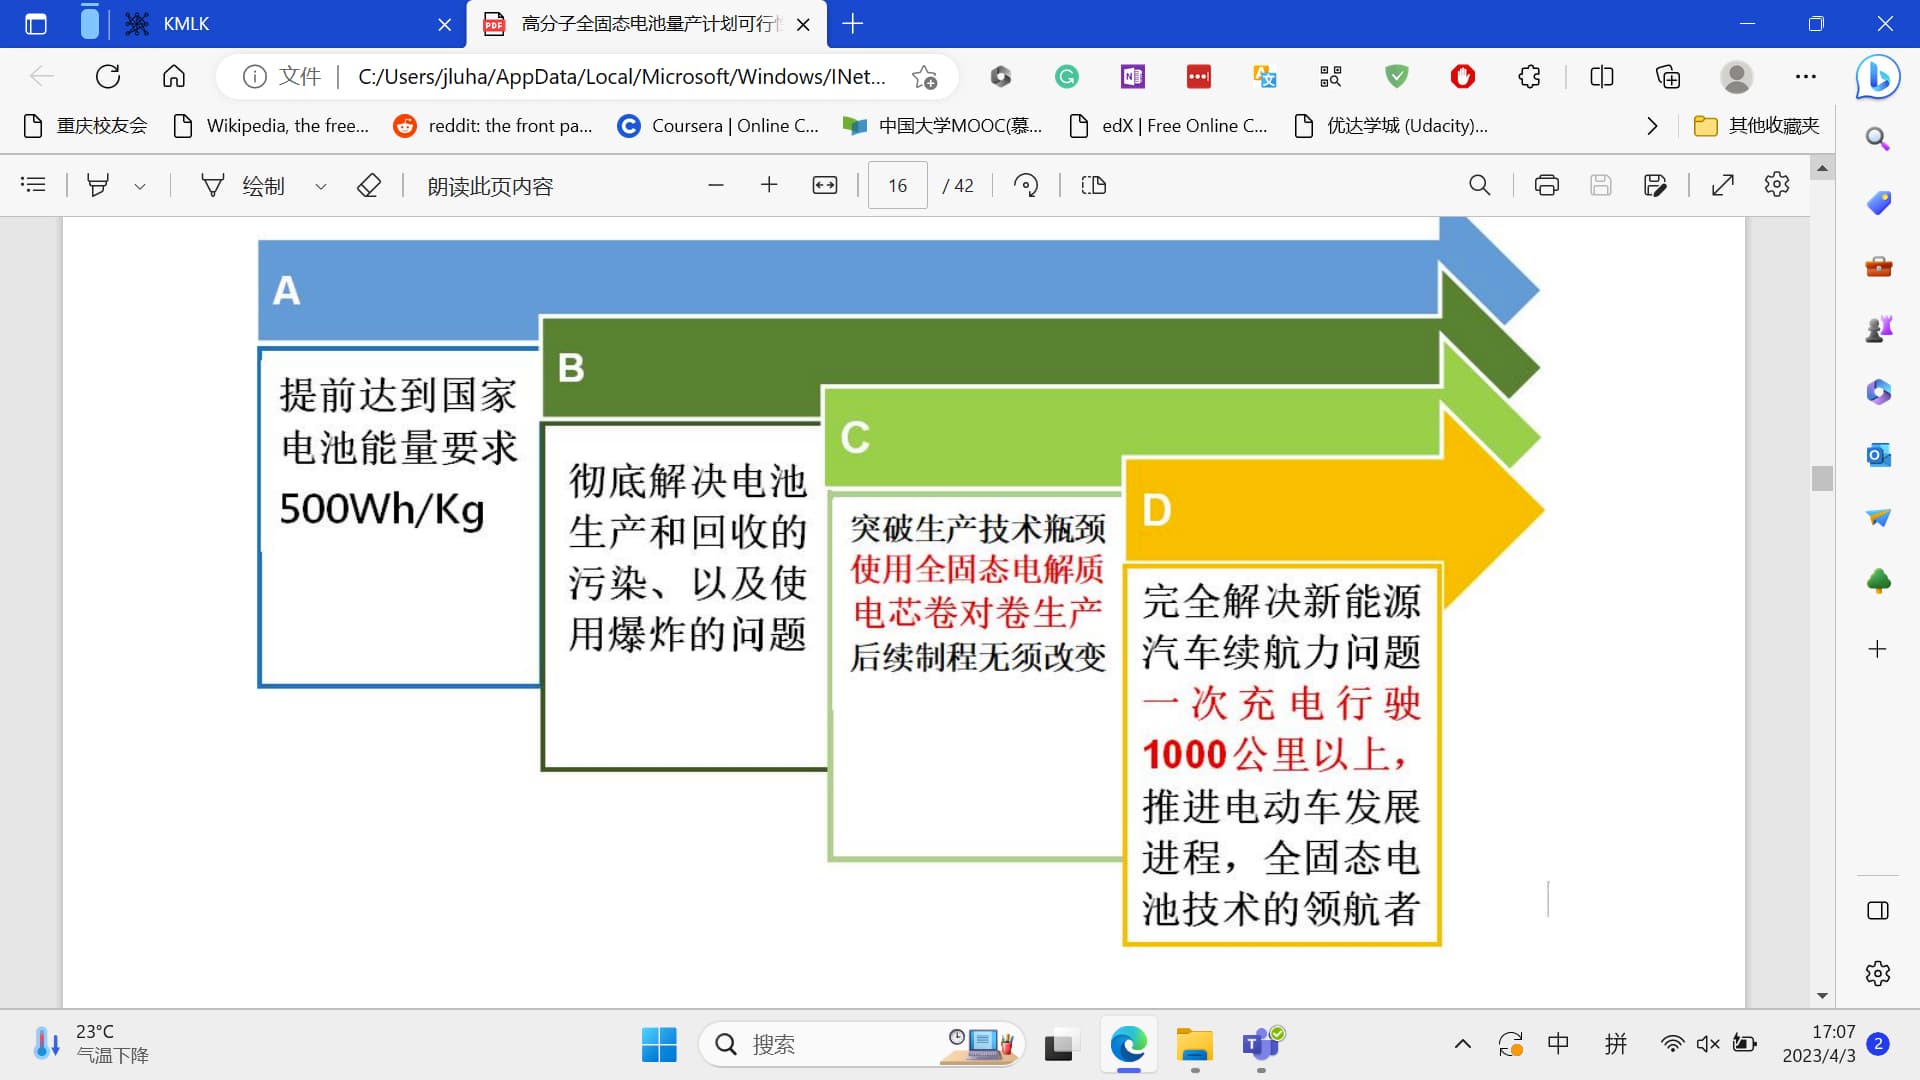Toggle page view layout button
Image resolution: width=1920 pixels, height=1080 pixels.
click(1093, 185)
